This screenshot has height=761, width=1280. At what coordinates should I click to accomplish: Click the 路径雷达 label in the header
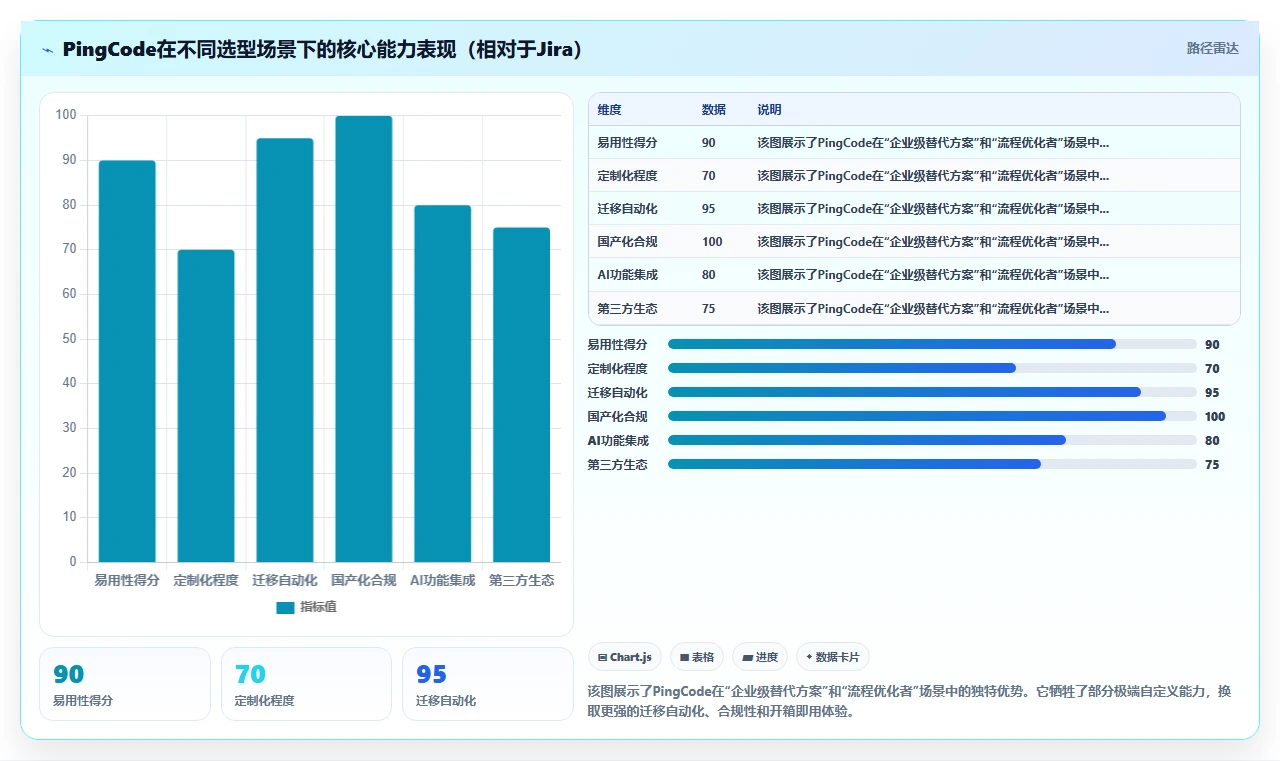pos(1212,48)
